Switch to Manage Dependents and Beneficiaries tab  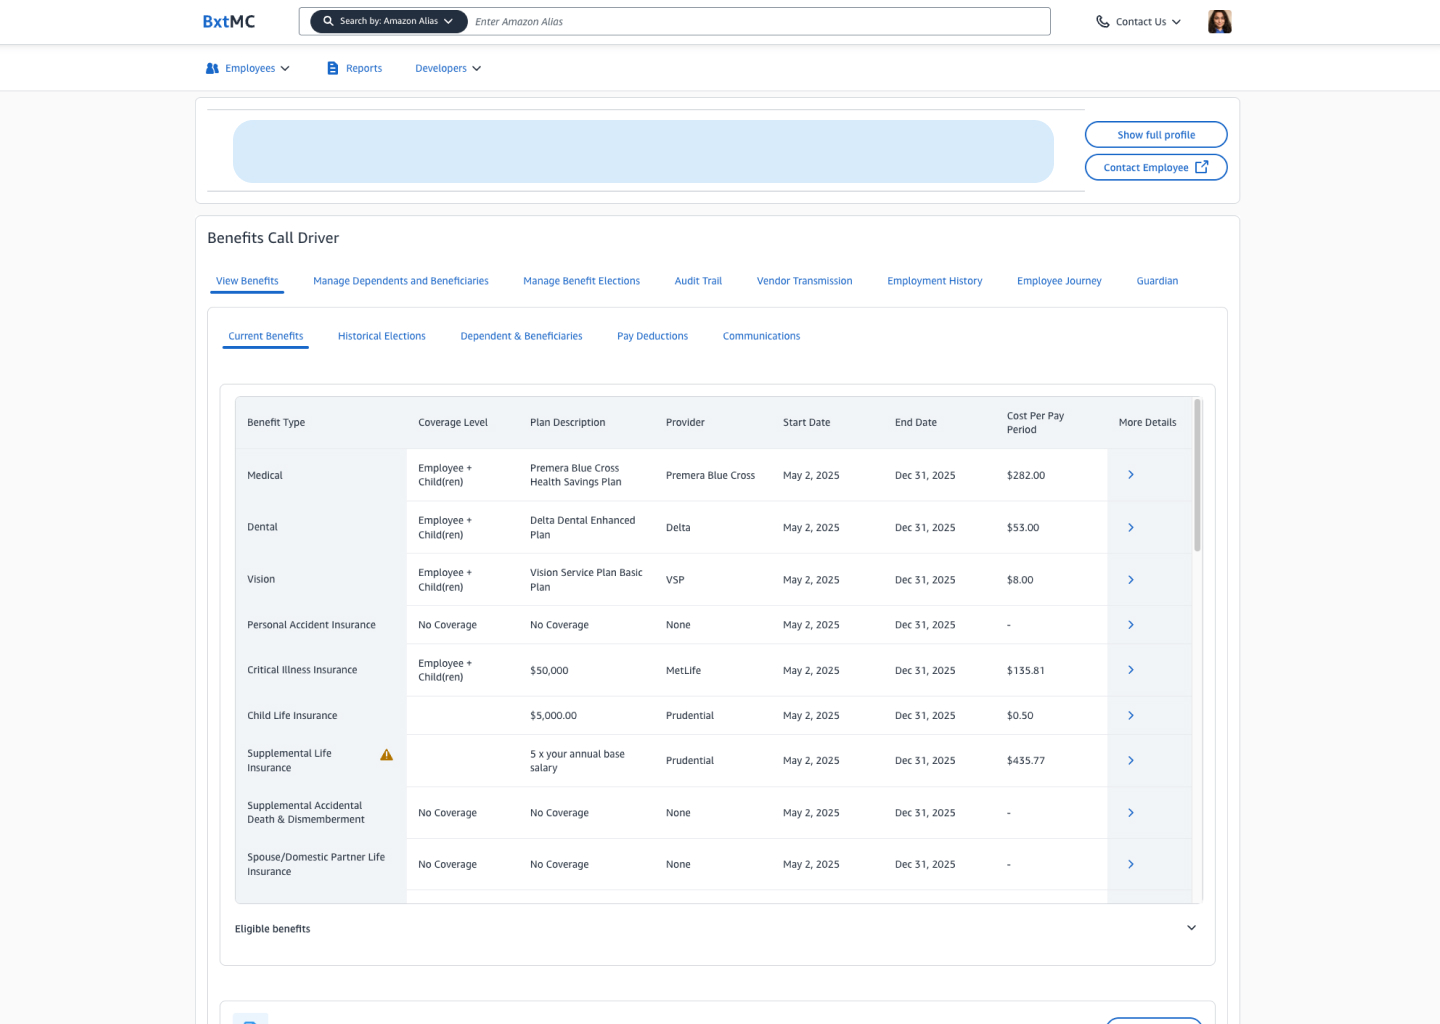pyautogui.click(x=401, y=281)
